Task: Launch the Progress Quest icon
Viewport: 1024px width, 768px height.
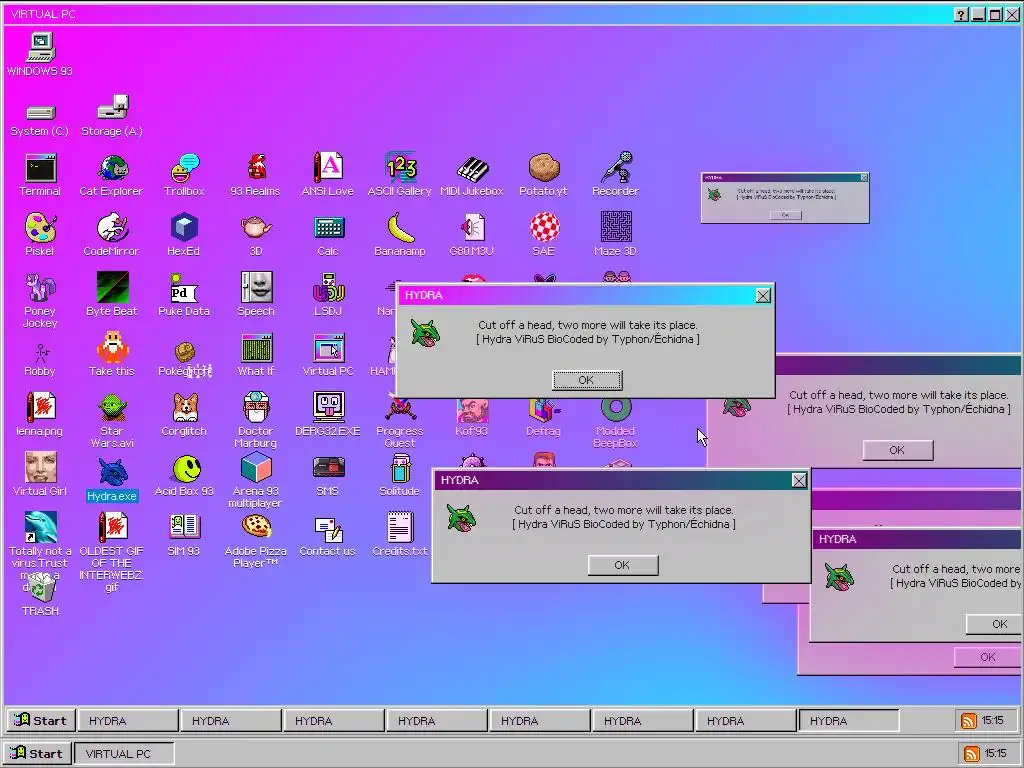Action: 400,409
